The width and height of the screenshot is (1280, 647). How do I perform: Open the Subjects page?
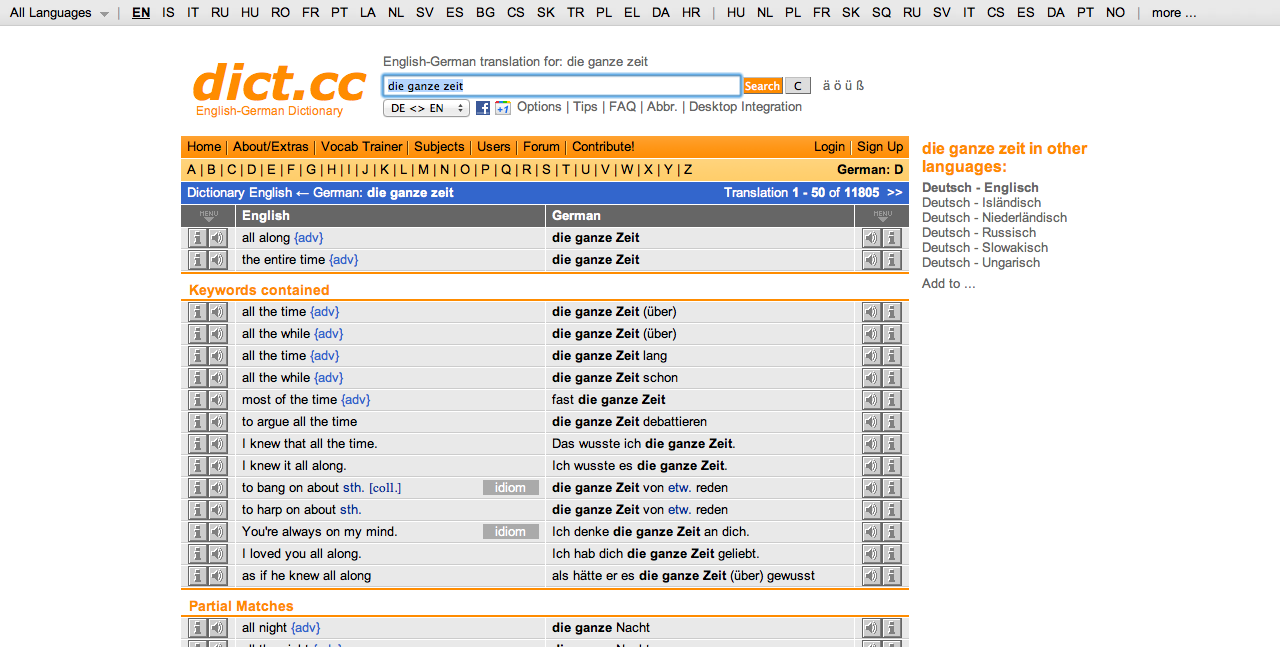439,147
